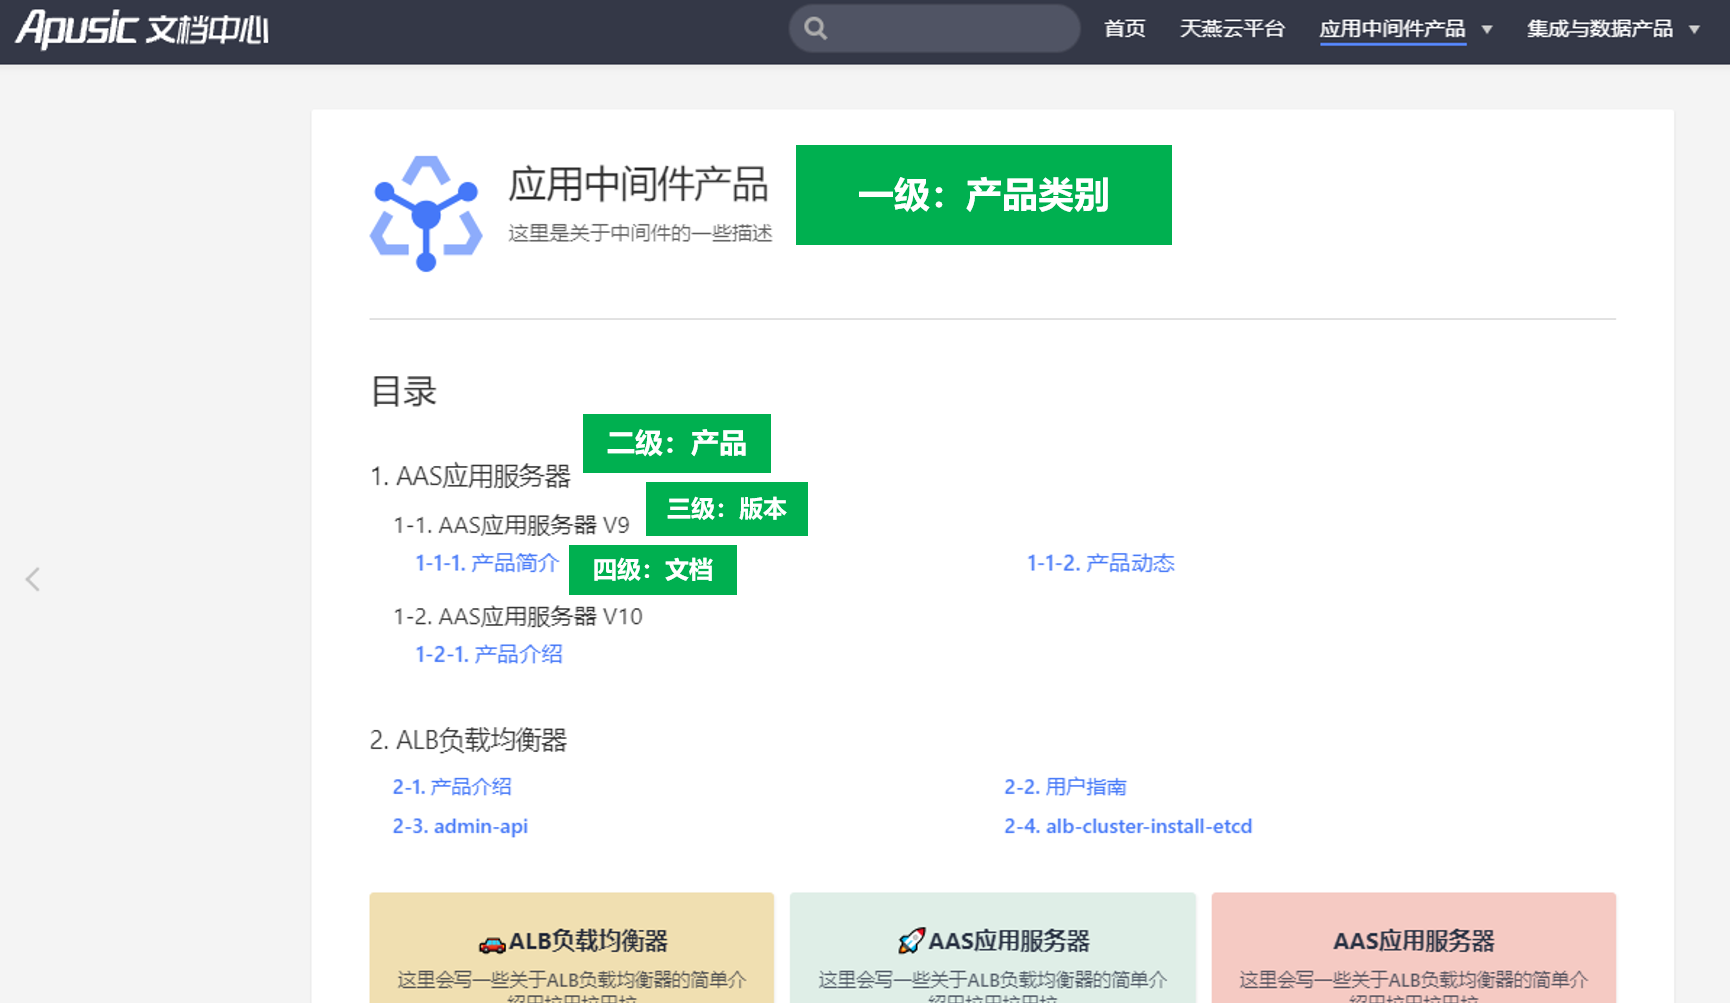
Task: Open the 2-4. alb-cluster-install-etcd link
Action: [x=1128, y=826]
